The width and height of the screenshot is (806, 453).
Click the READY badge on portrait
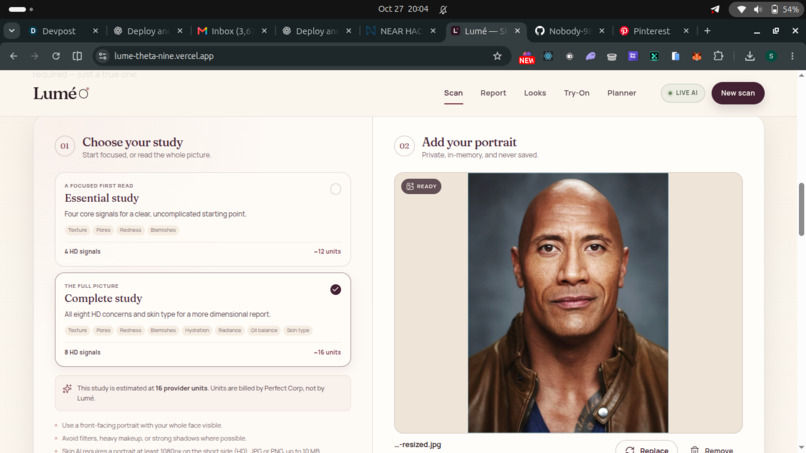click(x=421, y=186)
